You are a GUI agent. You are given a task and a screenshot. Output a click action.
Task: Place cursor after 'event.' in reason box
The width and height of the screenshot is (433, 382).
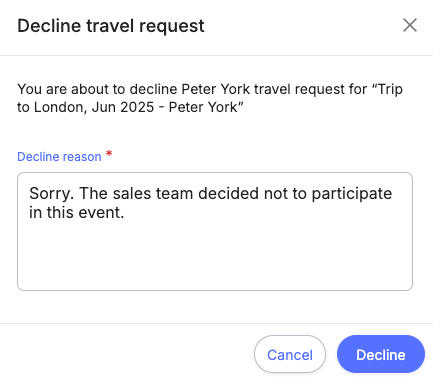coord(125,212)
